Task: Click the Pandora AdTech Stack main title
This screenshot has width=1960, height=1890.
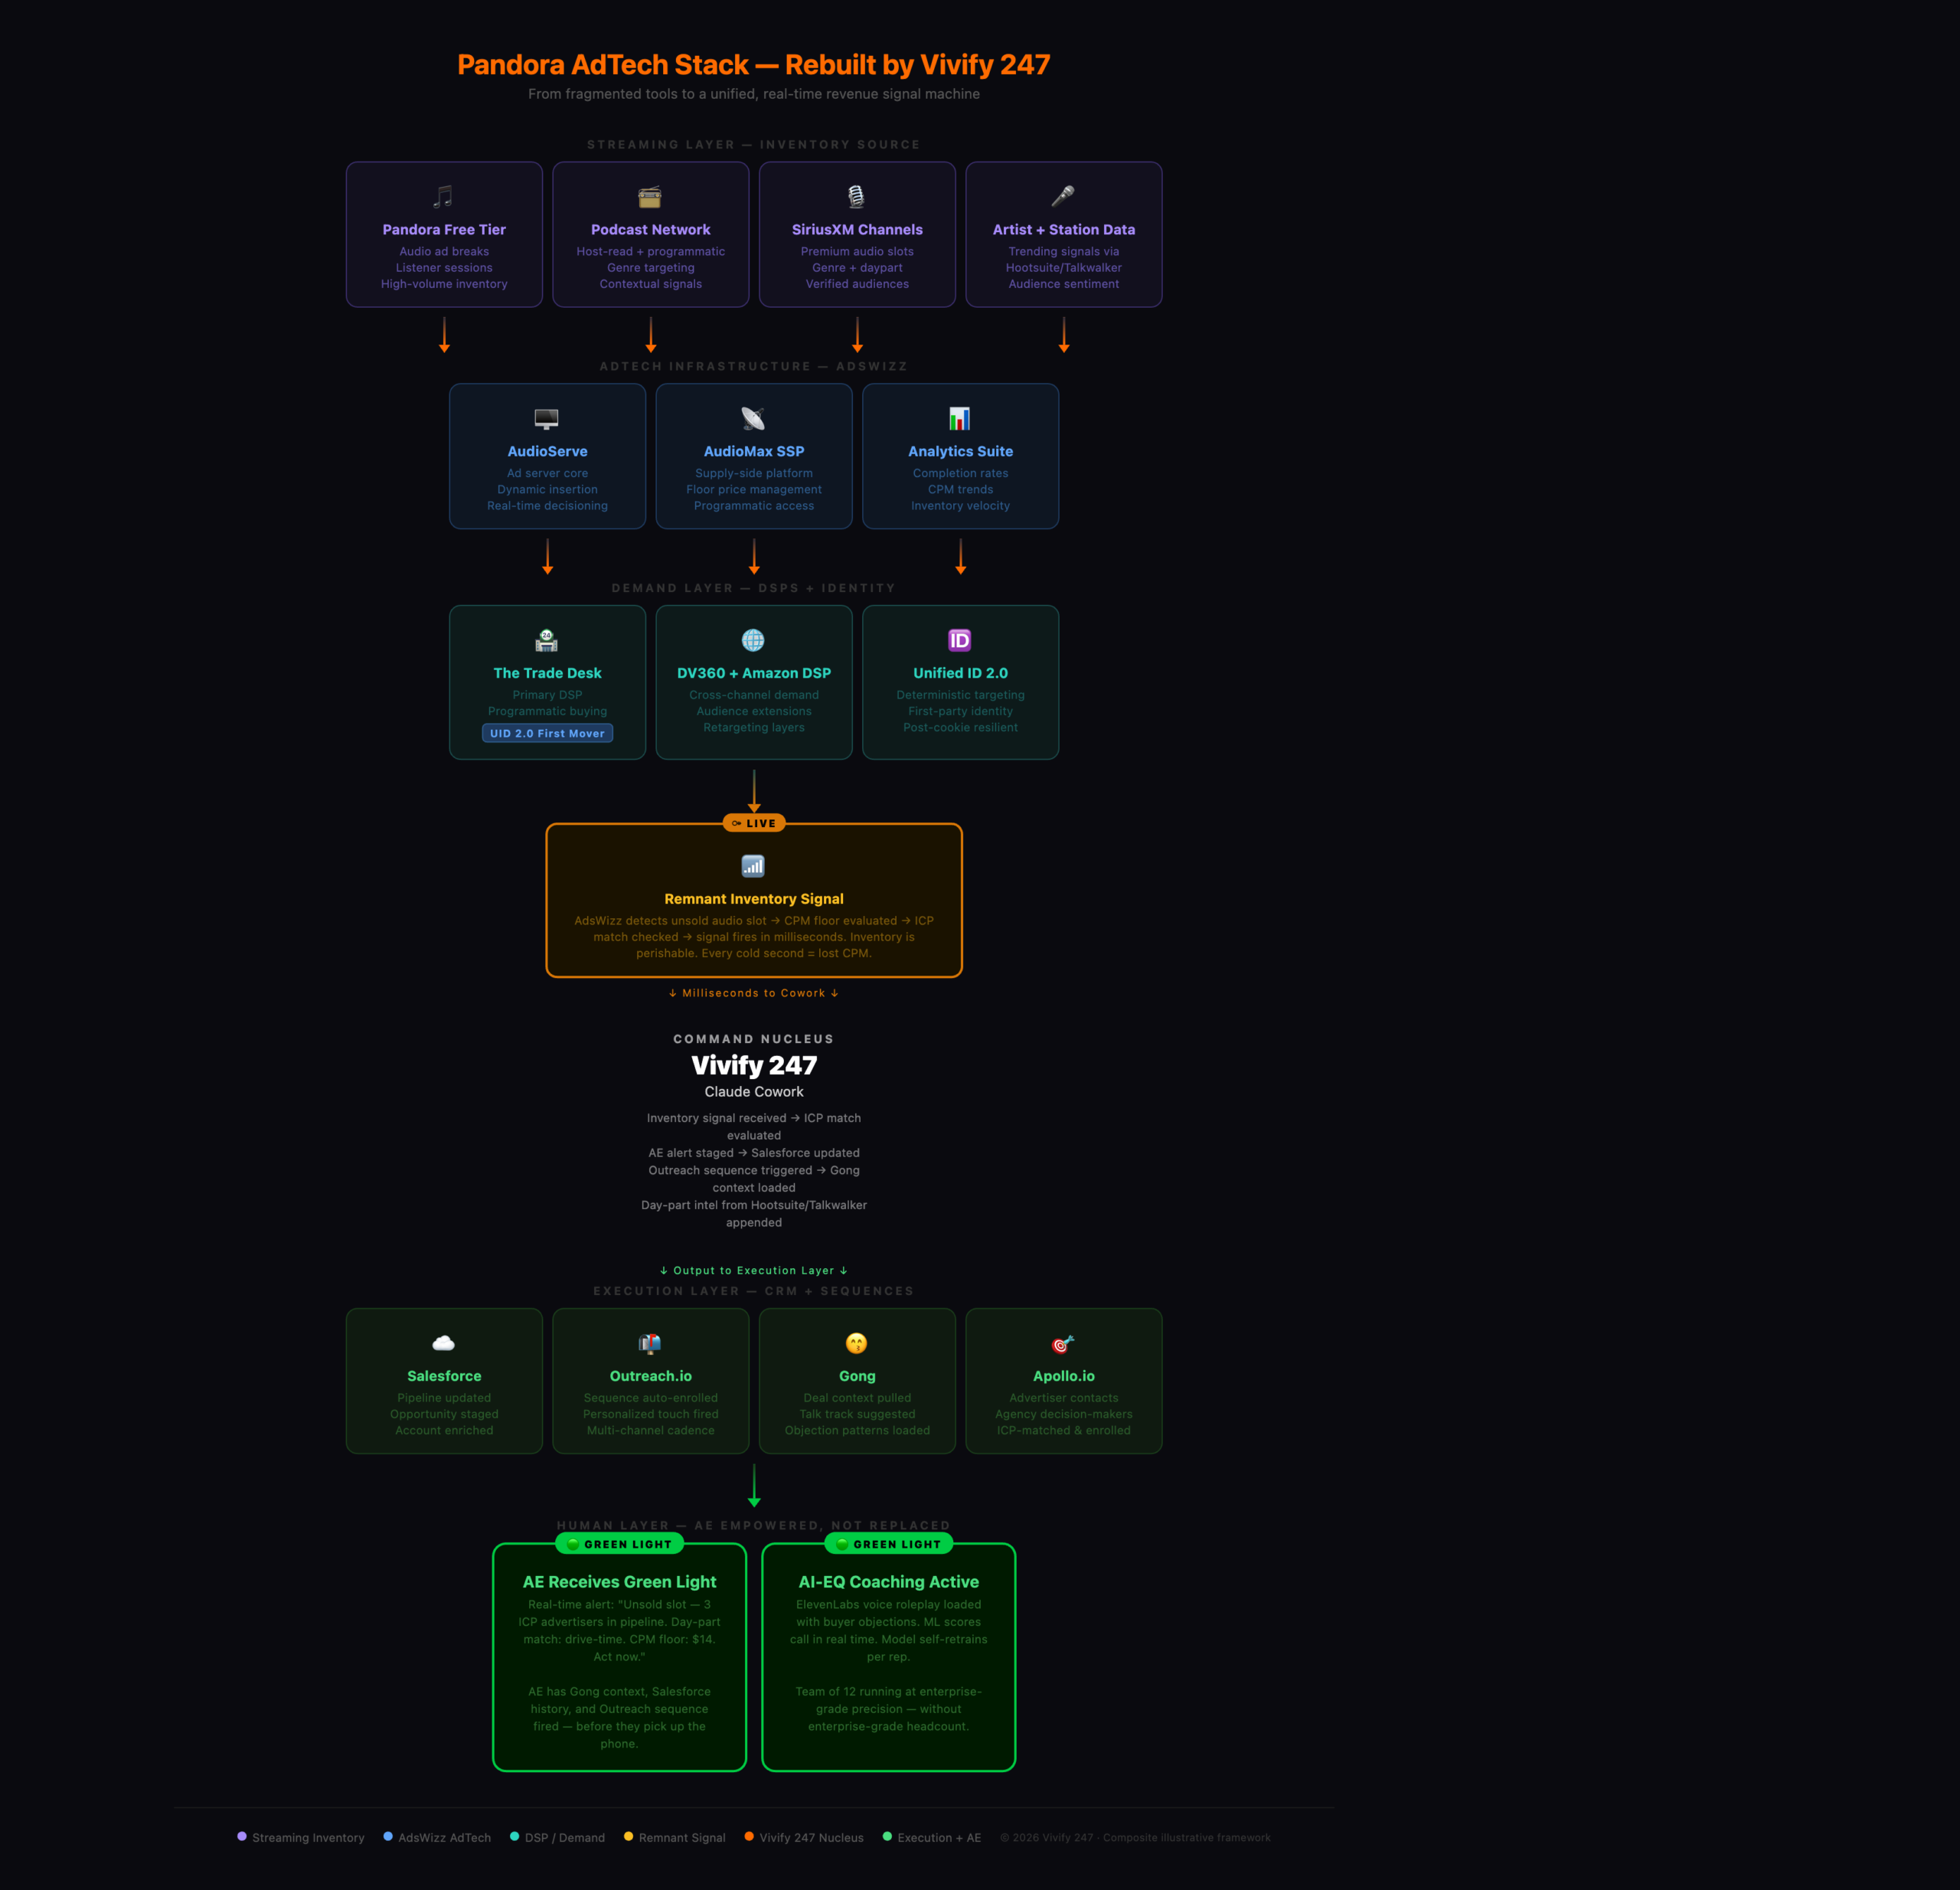Action: 754,65
